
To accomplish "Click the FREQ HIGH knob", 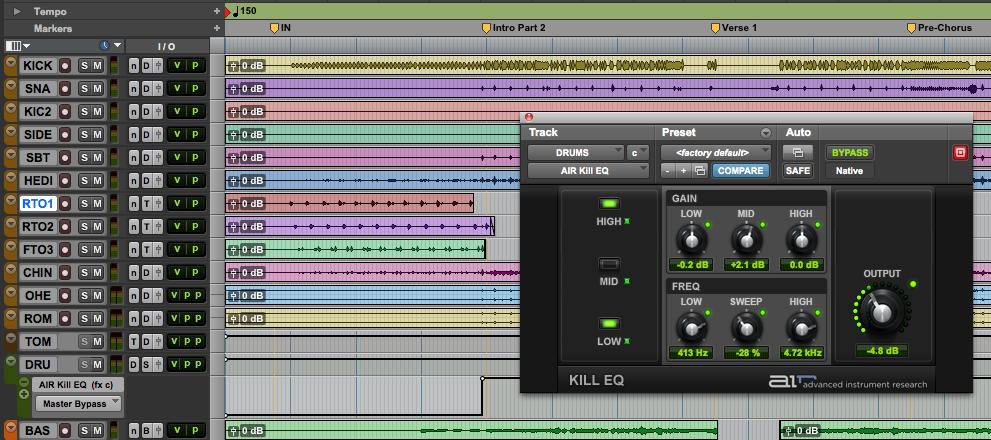I will 801,328.
